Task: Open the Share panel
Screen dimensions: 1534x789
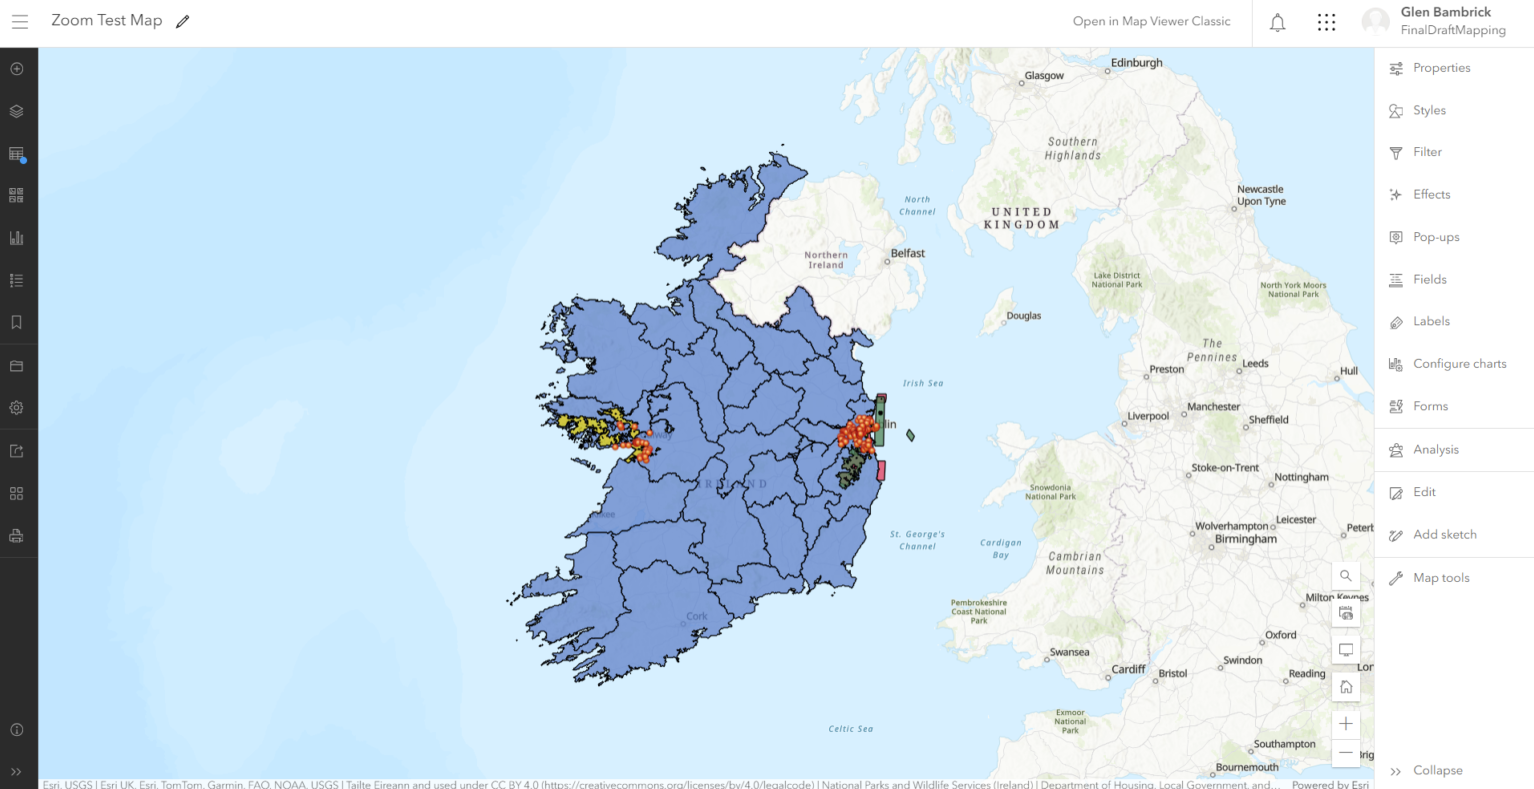Action: point(17,450)
